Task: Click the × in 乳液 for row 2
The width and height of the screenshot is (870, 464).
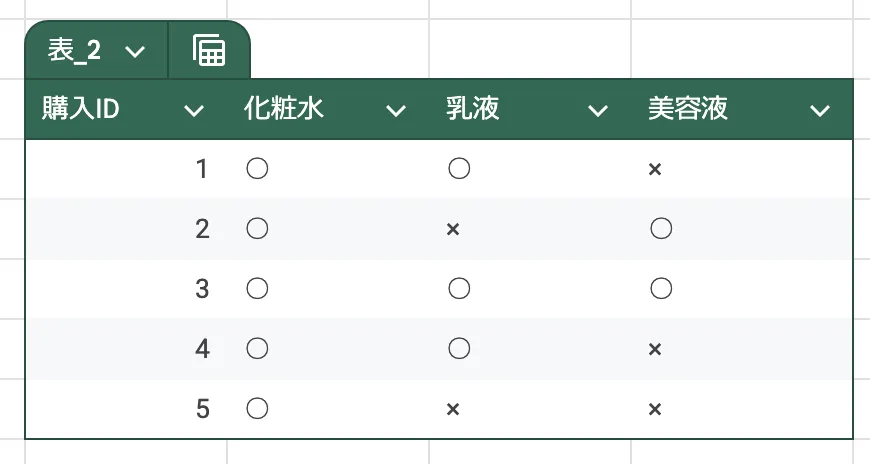Action: pos(453,229)
